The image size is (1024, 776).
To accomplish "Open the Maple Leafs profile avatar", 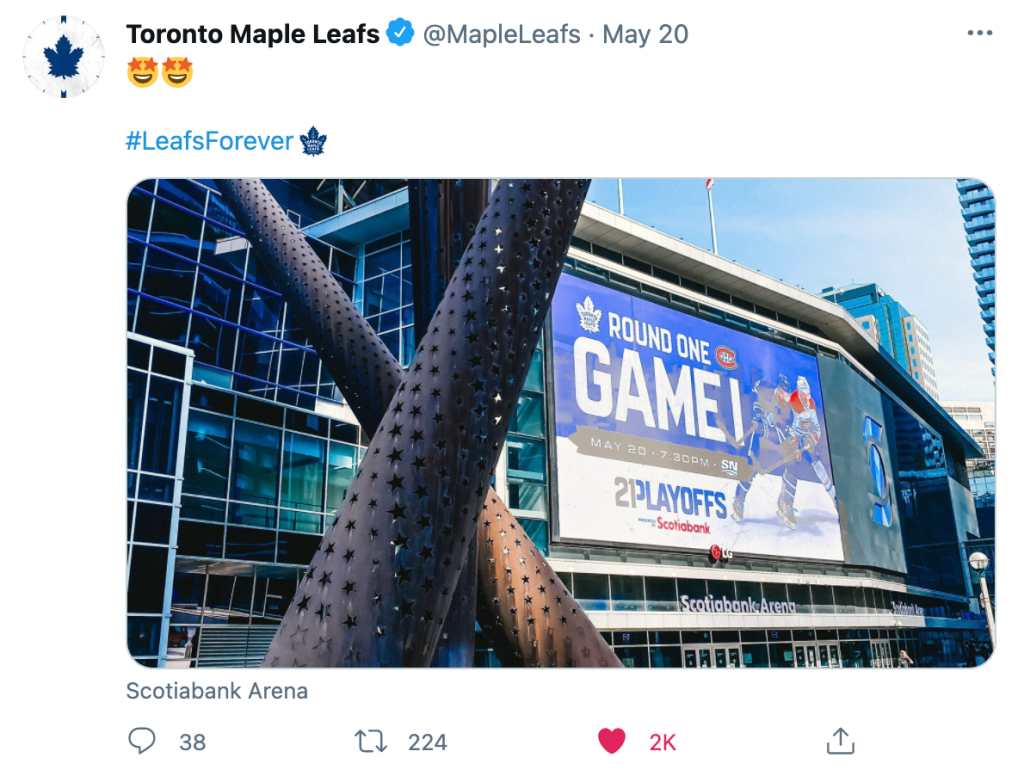I will [x=63, y=56].
